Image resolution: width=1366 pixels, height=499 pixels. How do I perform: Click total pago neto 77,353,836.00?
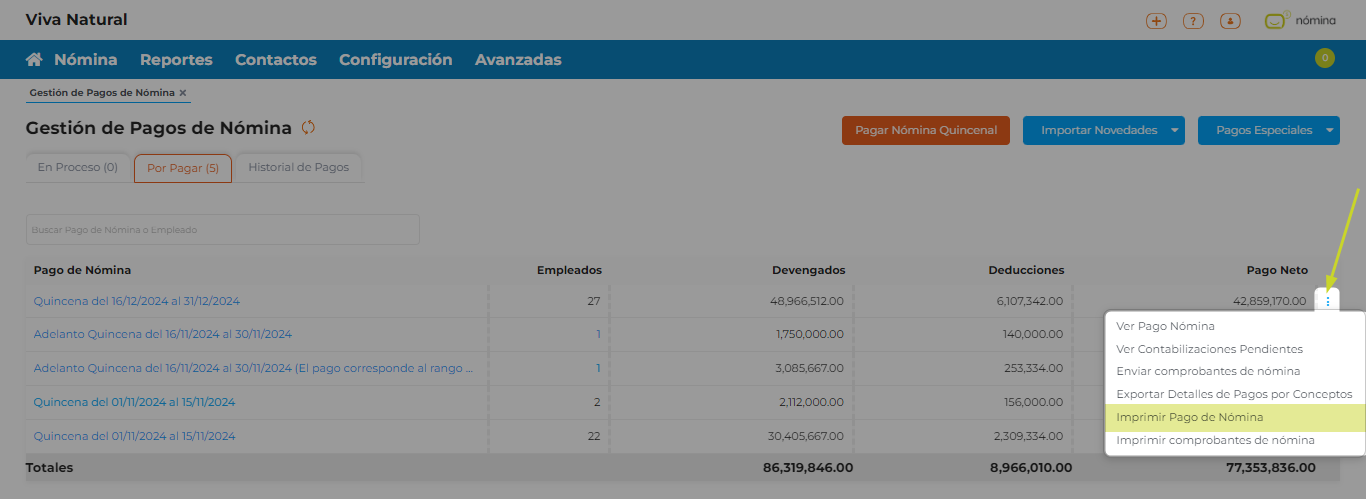click(1271, 467)
